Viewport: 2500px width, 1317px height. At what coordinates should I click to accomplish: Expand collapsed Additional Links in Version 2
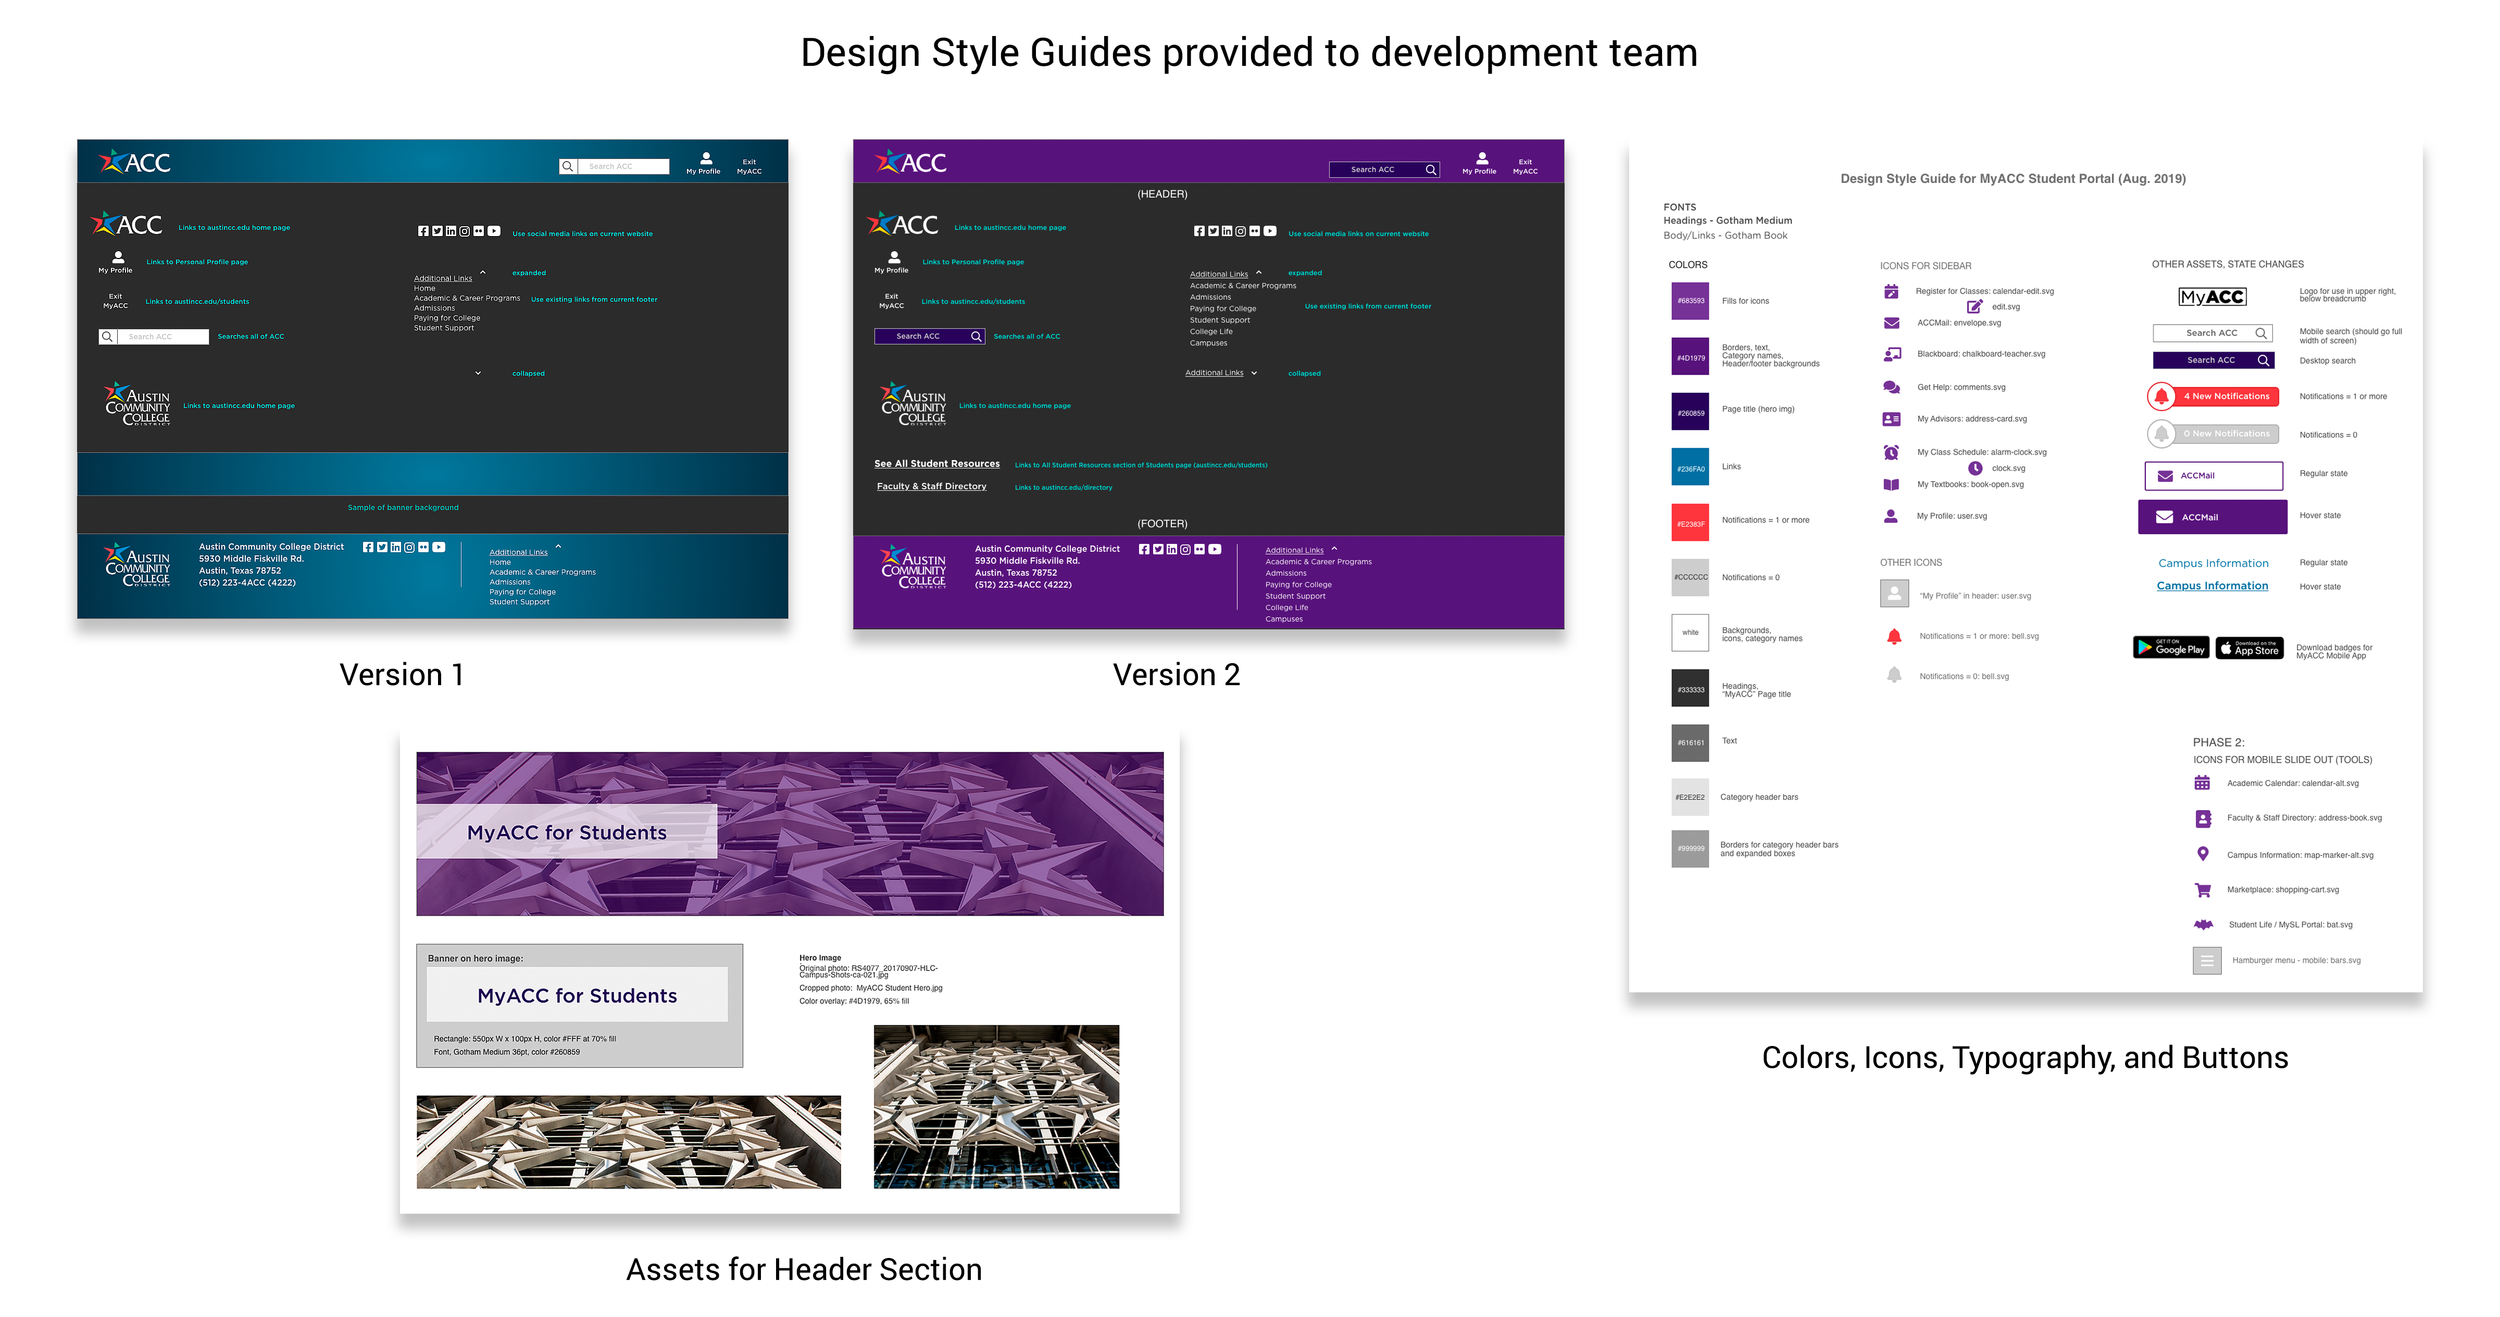[x=1254, y=373]
